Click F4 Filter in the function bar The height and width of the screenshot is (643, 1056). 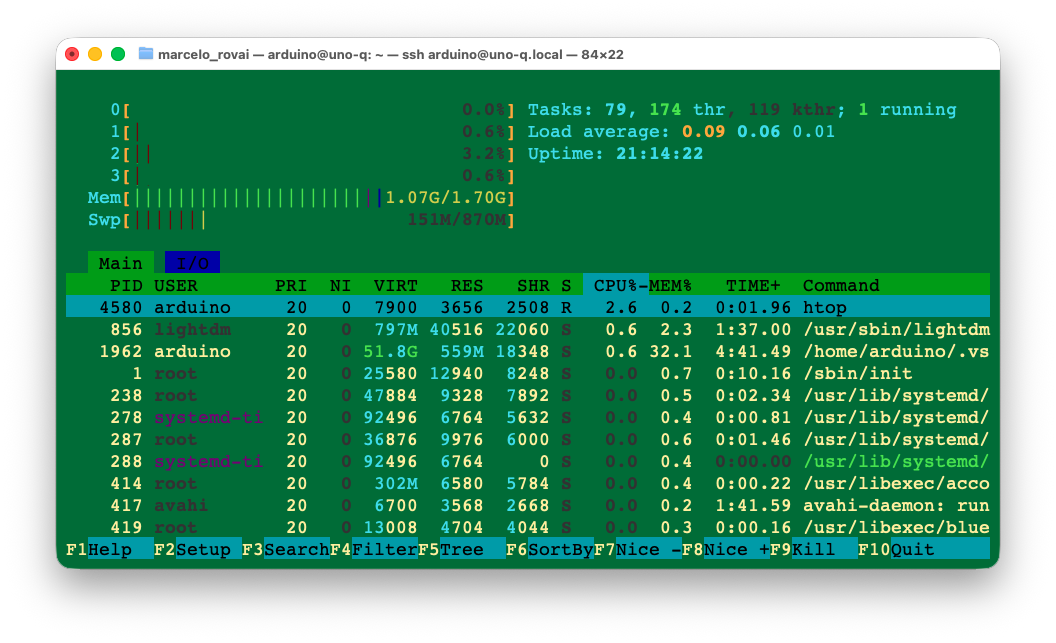tap(374, 549)
